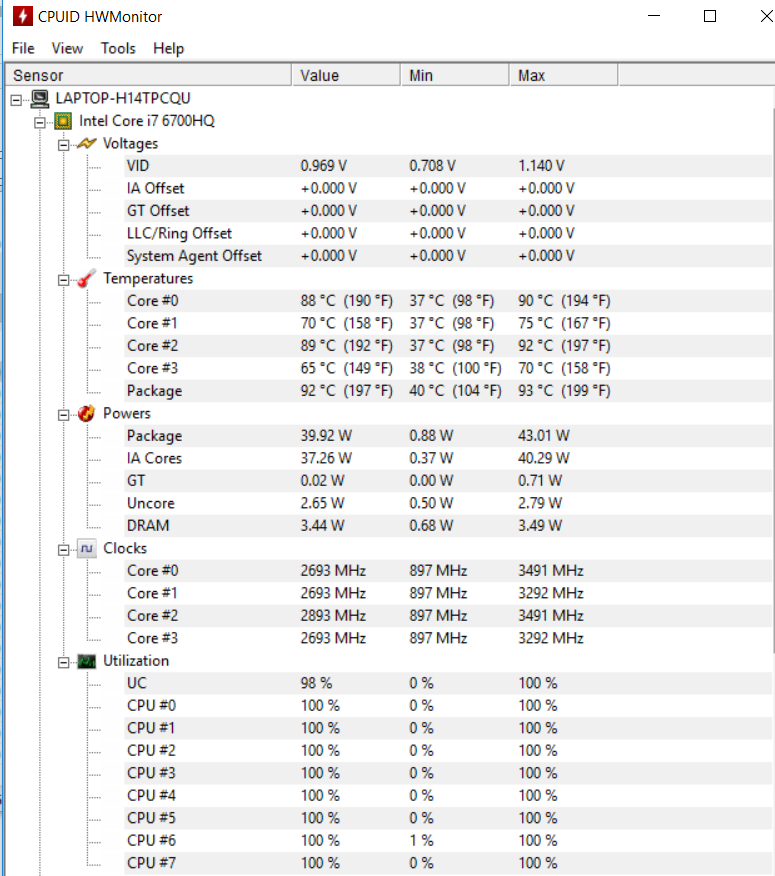Select the GT Offset row
The height and width of the screenshot is (876, 775).
click(x=448, y=211)
